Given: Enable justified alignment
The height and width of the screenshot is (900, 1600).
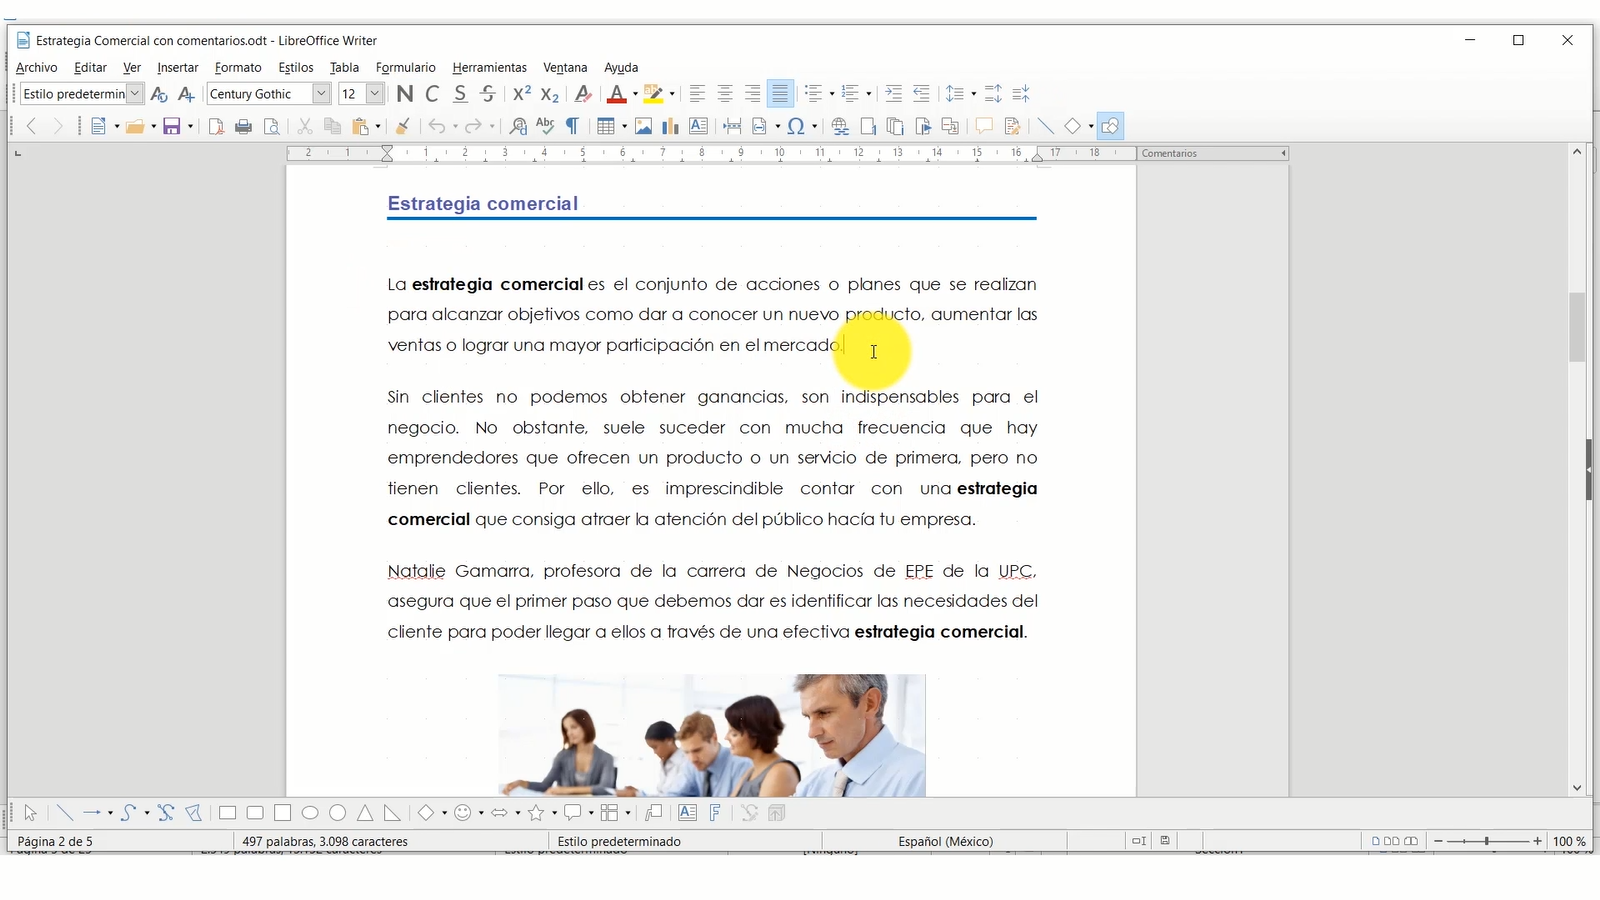Looking at the screenshot, I should [780, 94].
